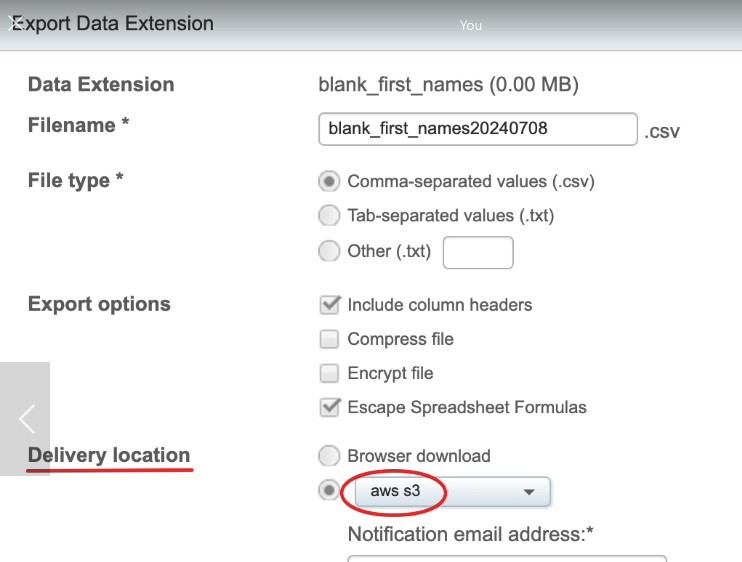The width and height of the screenshot is (742, 562).
Task: Uncheck Include column headers
Action: [x=329, y=305]
